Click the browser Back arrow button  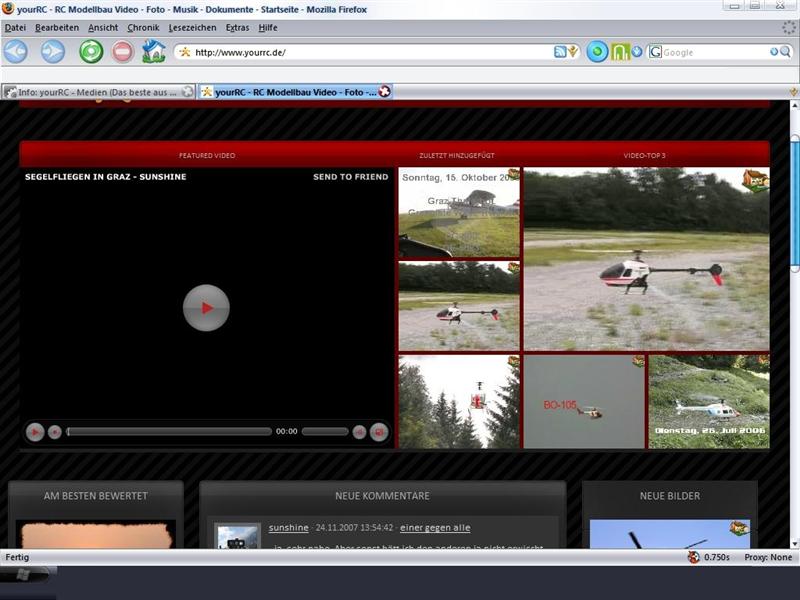16,52
